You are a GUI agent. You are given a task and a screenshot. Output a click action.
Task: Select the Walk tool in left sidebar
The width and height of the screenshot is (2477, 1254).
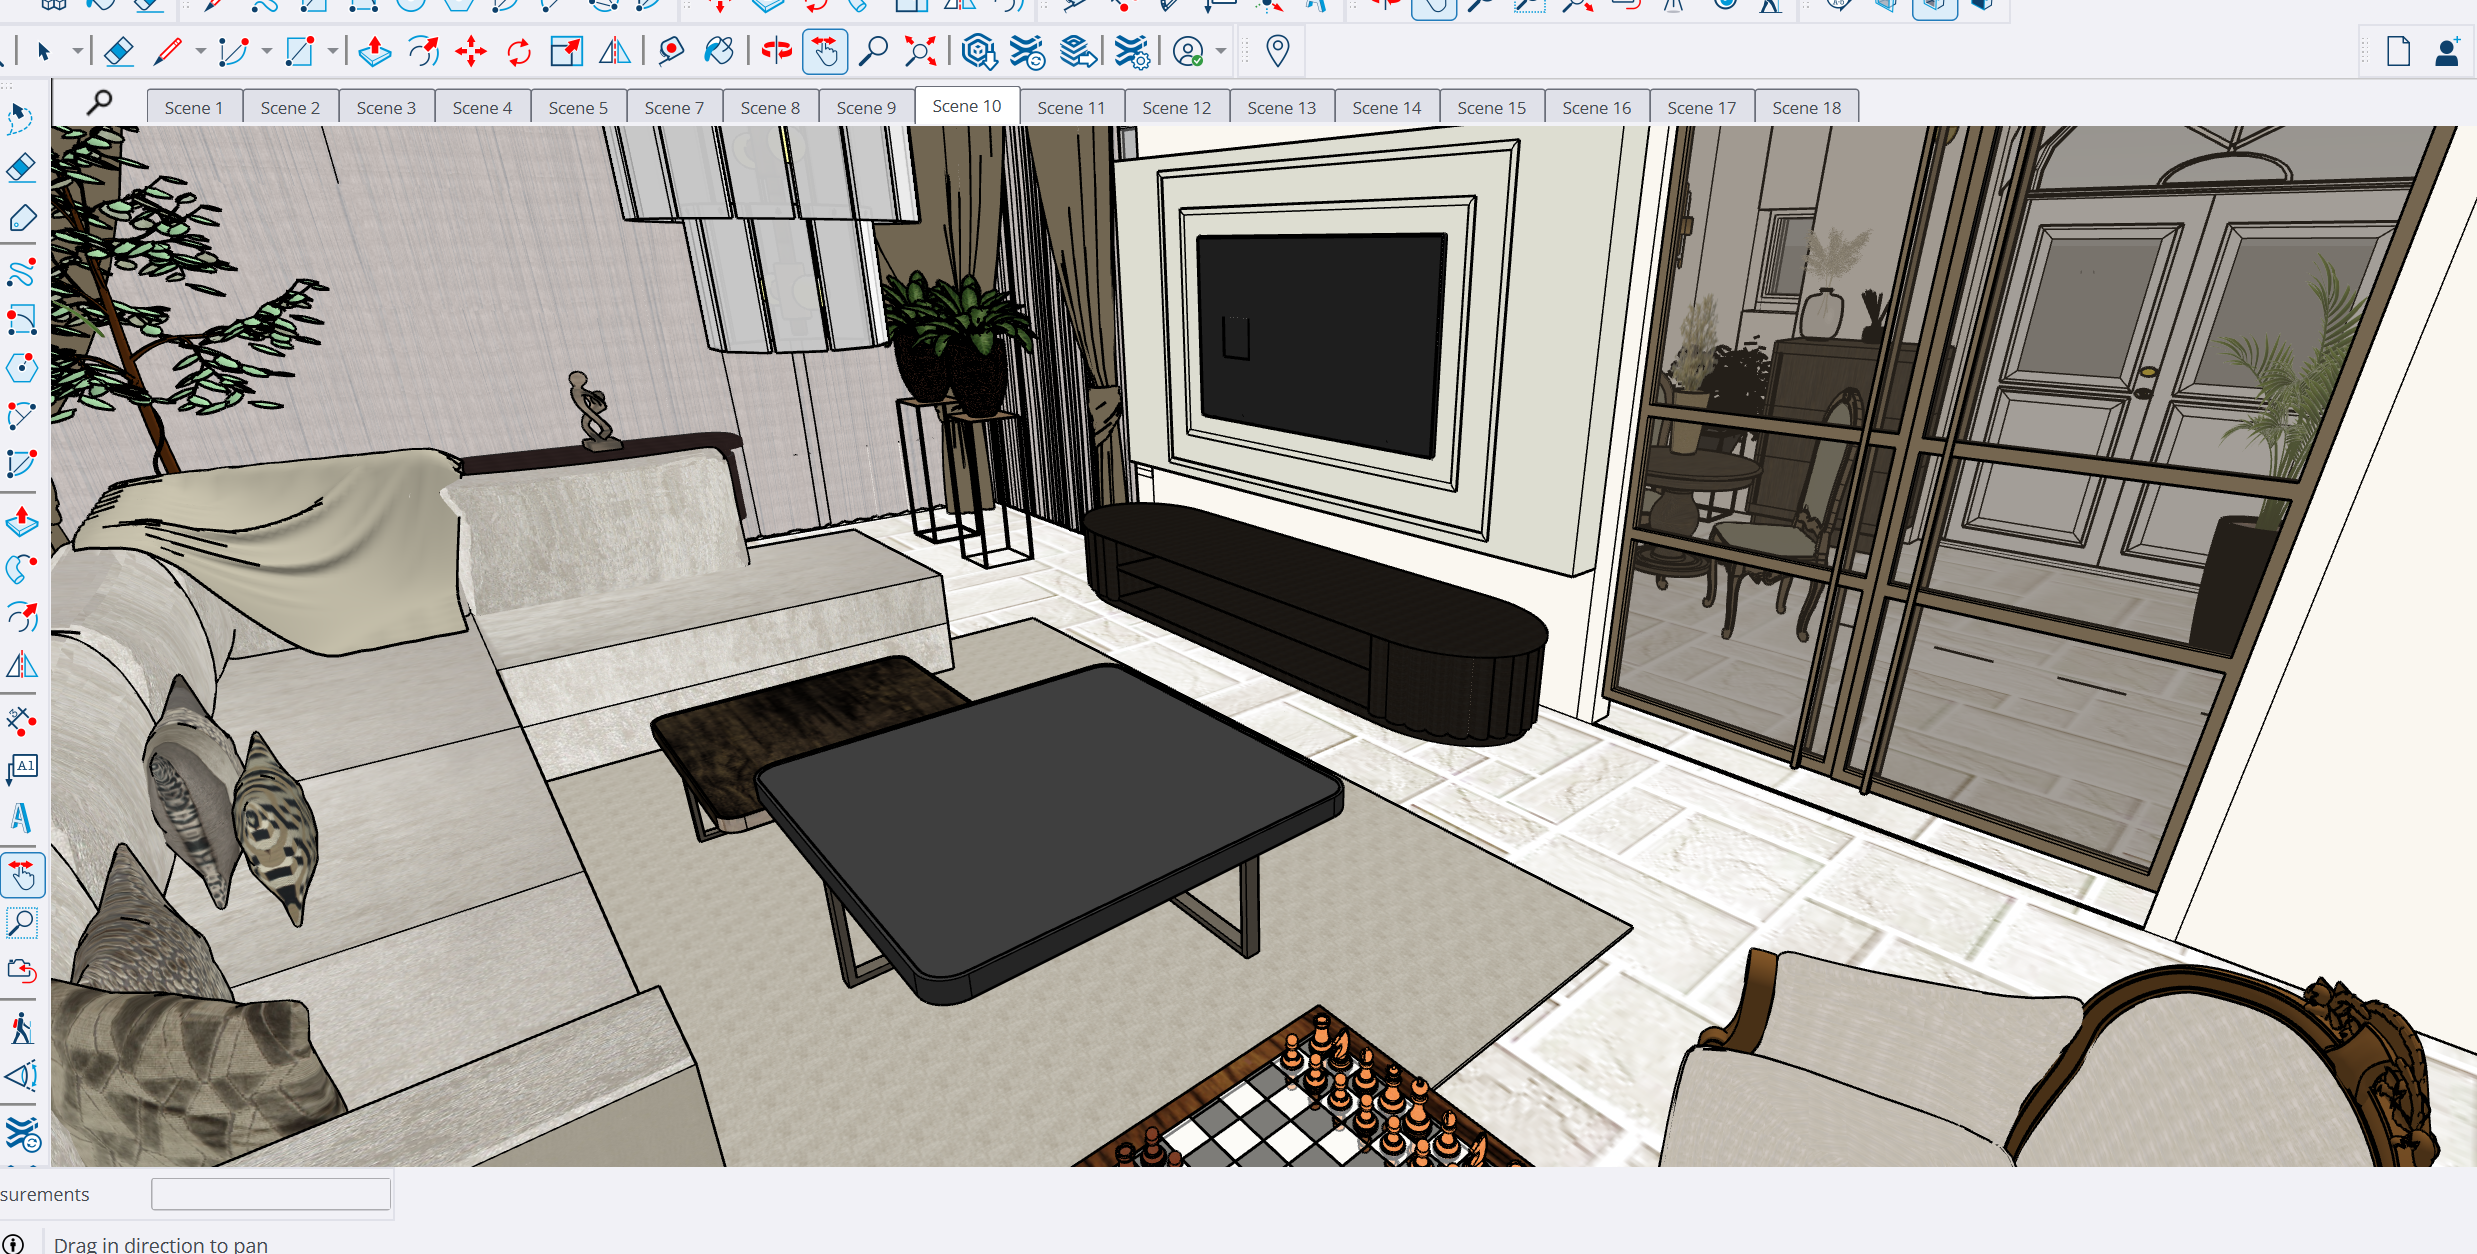pos(22,1027)
